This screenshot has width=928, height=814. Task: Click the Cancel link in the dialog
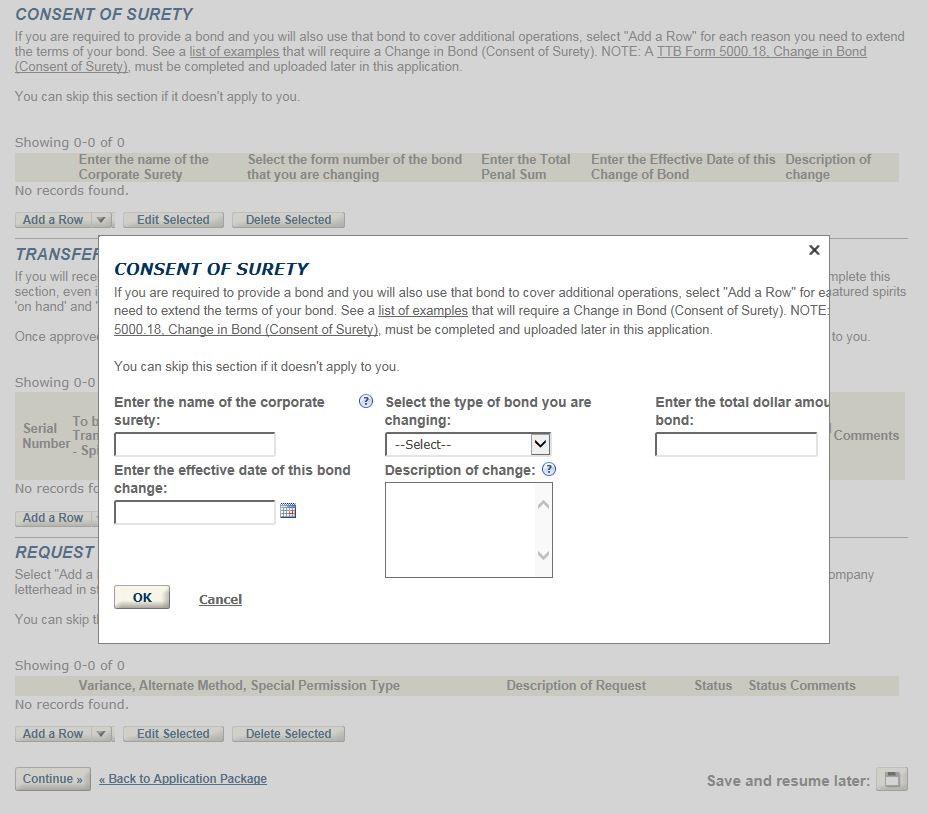(220, 599)
